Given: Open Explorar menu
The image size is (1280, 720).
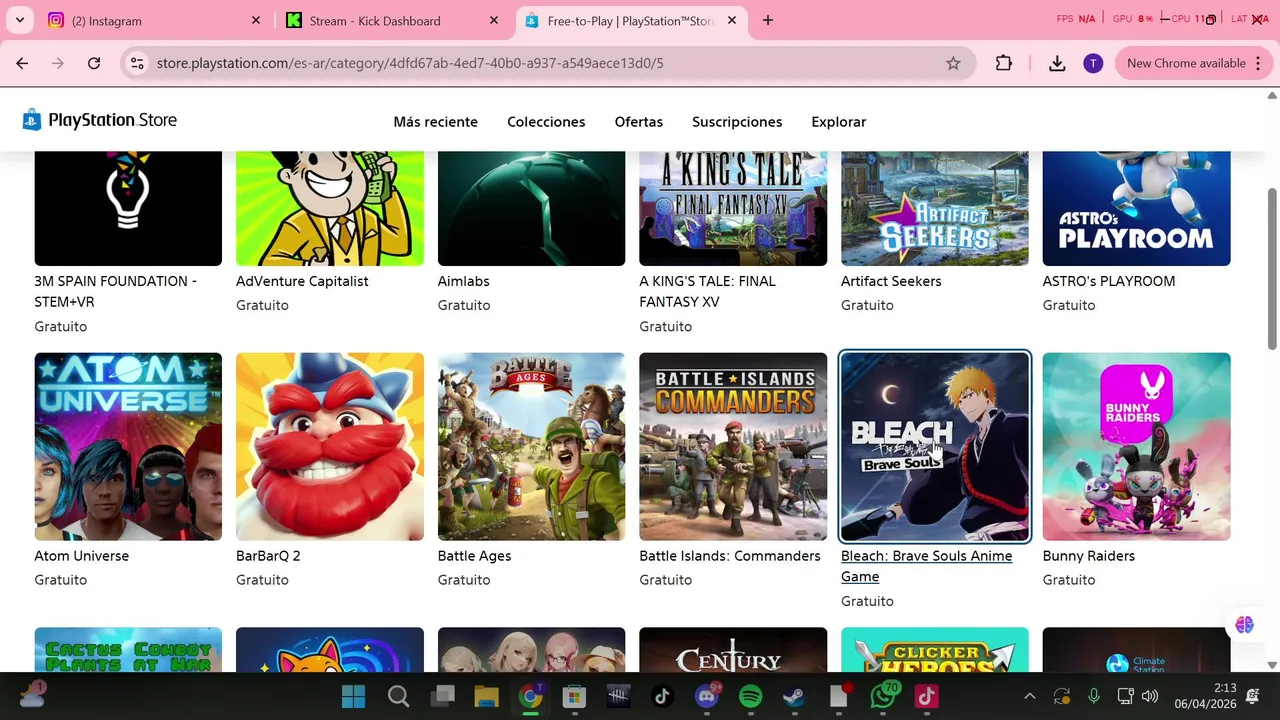Looking at the screenshot, I should point(839,122).
